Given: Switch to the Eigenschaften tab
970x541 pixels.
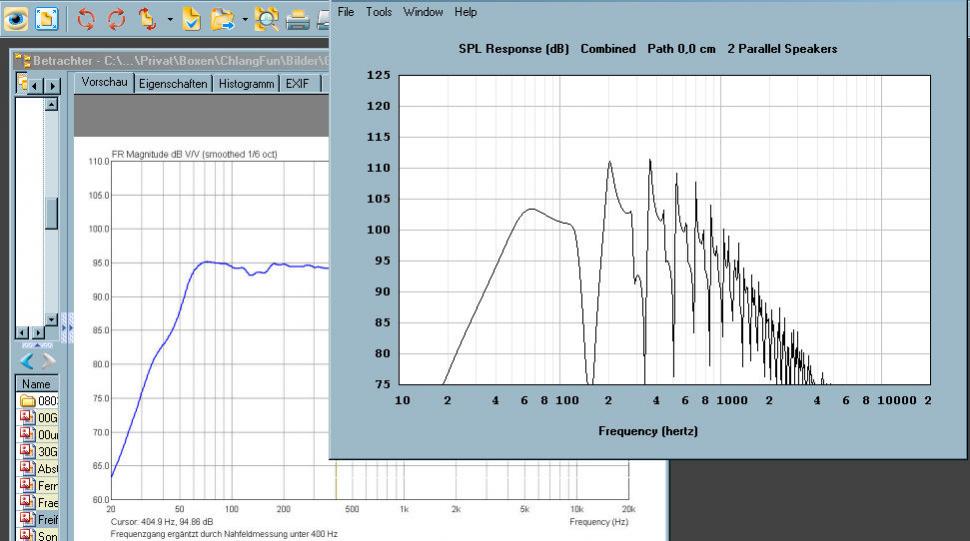Looking at the screenshot, I should pos(173,83).
